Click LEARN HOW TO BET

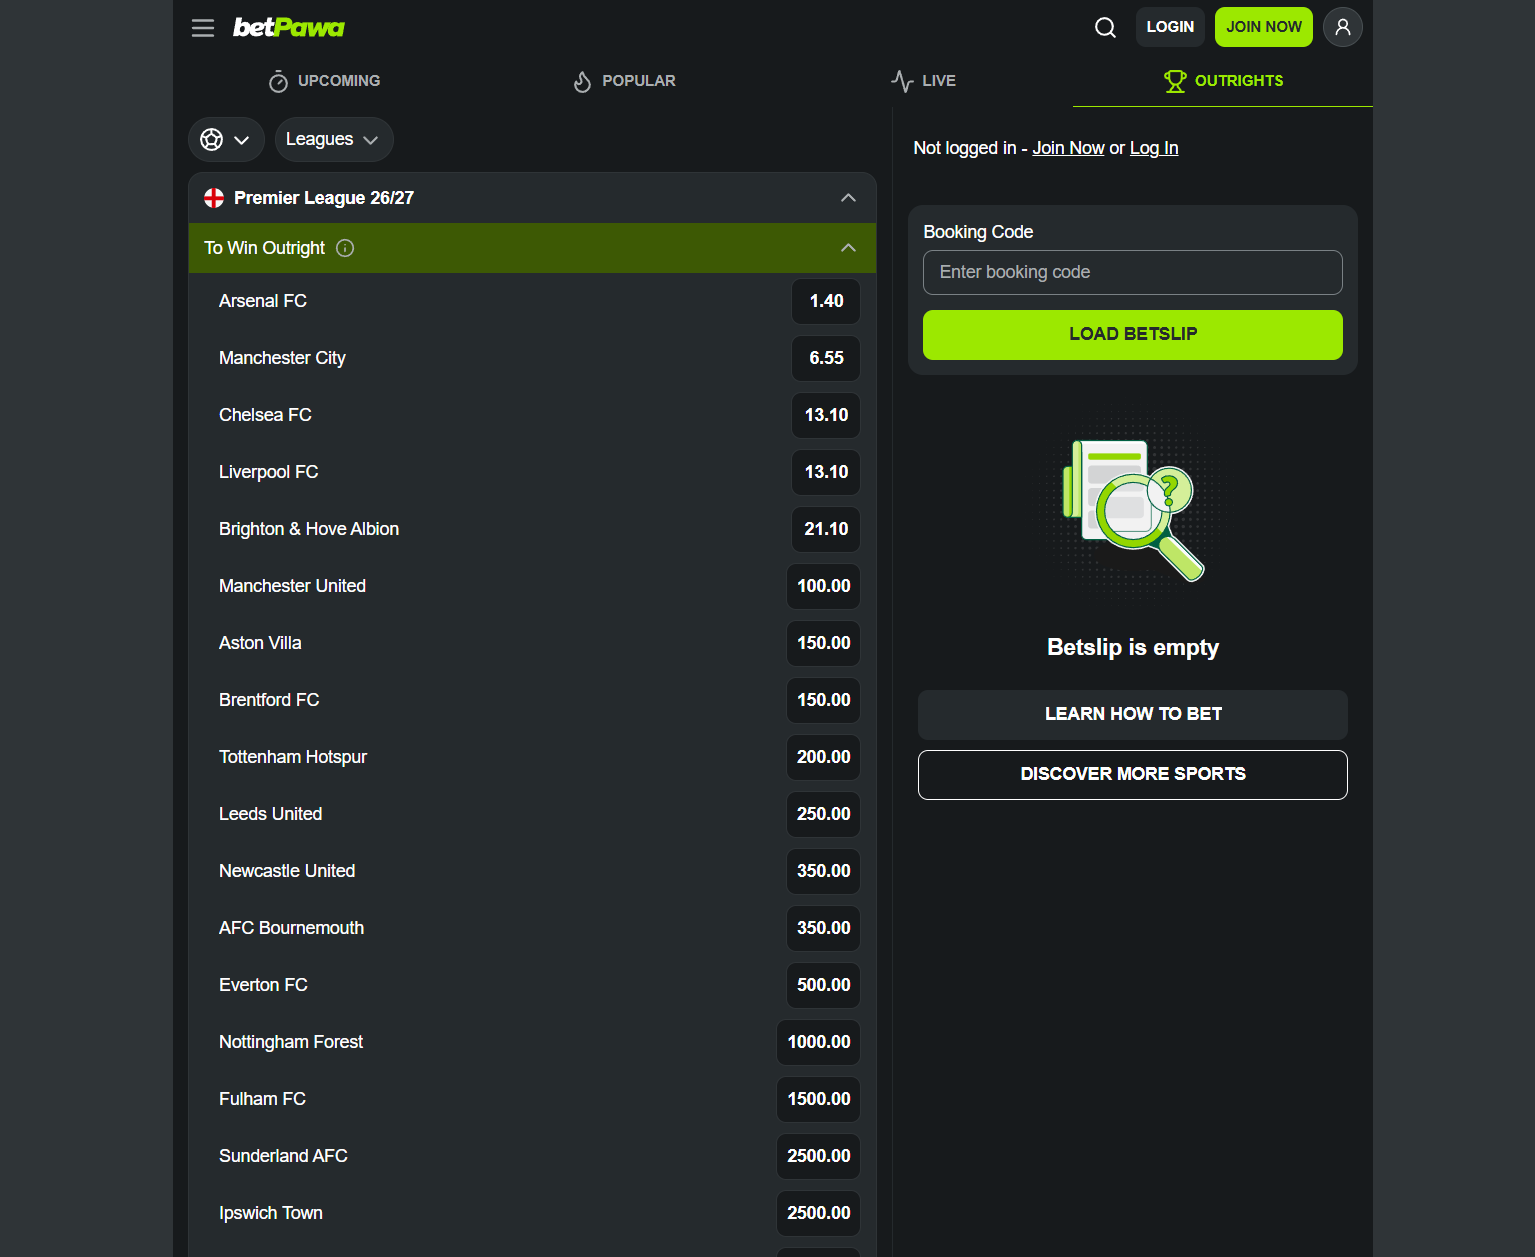point(1133,714)
